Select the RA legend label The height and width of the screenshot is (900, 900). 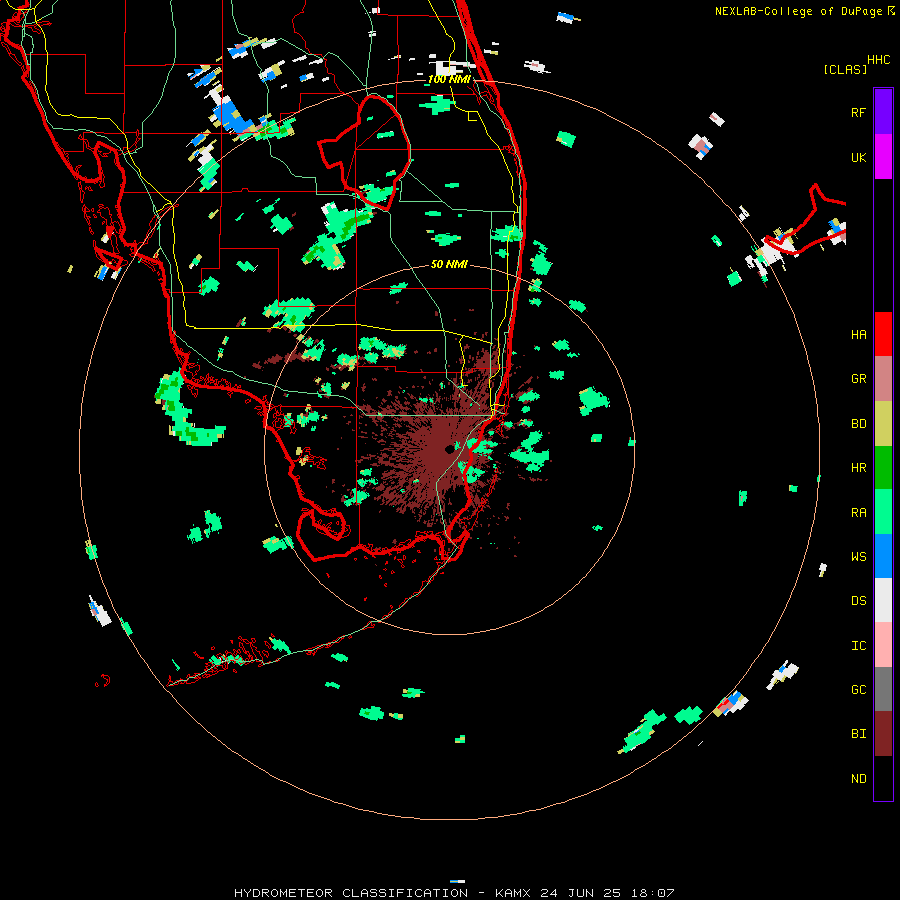[858, 513]
